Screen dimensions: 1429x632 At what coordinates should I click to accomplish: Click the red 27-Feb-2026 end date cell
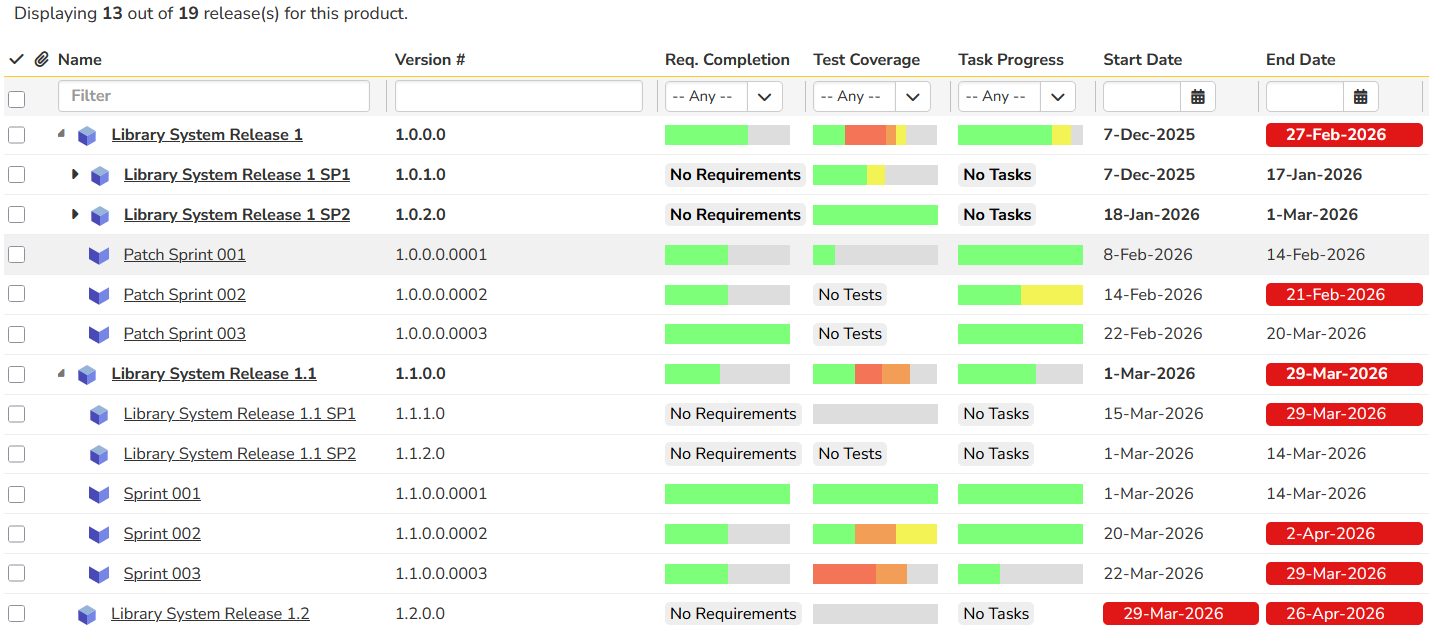[1344, 135]
